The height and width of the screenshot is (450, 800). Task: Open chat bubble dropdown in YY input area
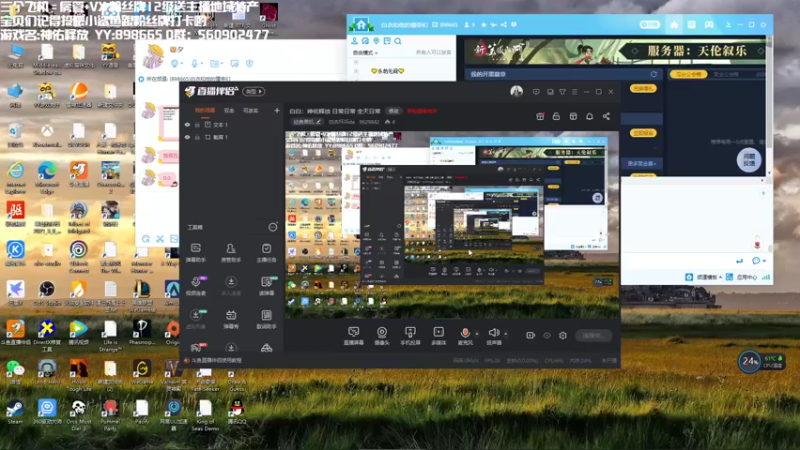click(x=759, y=261)
